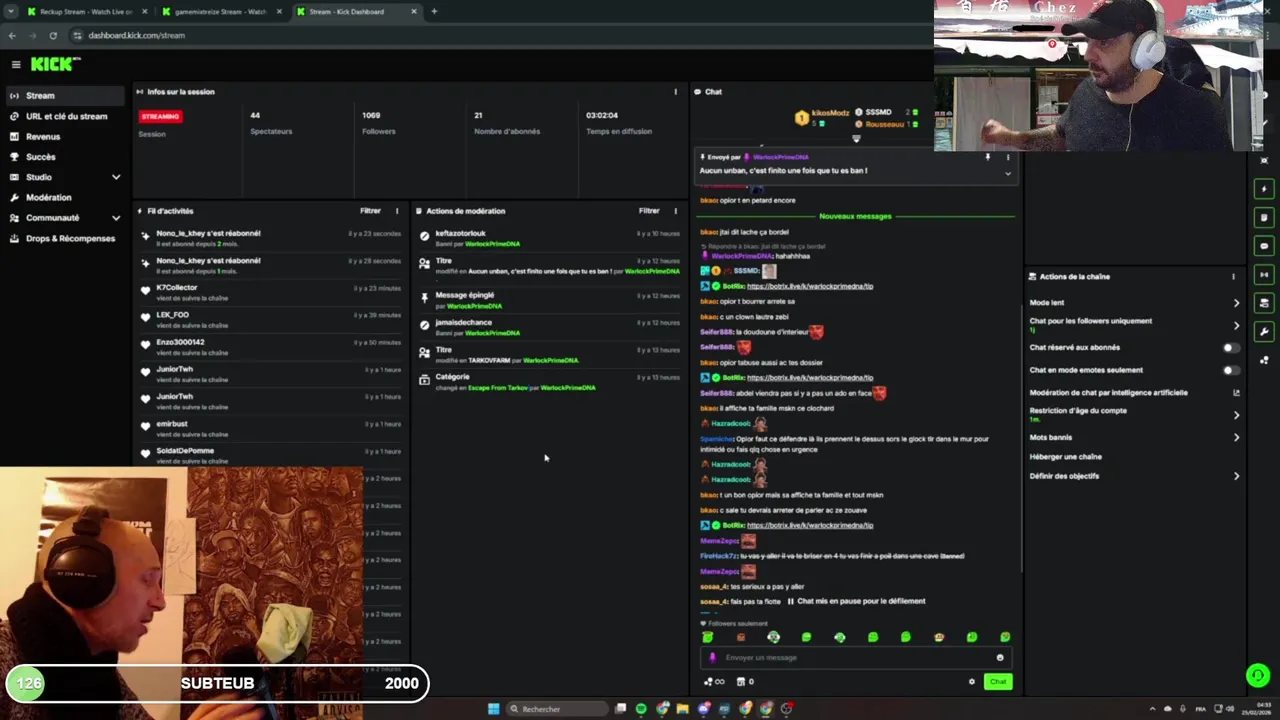Viewport: 1280px width, 720px height.
Task: Click K7Collector follow activity row
Action: 271,292
